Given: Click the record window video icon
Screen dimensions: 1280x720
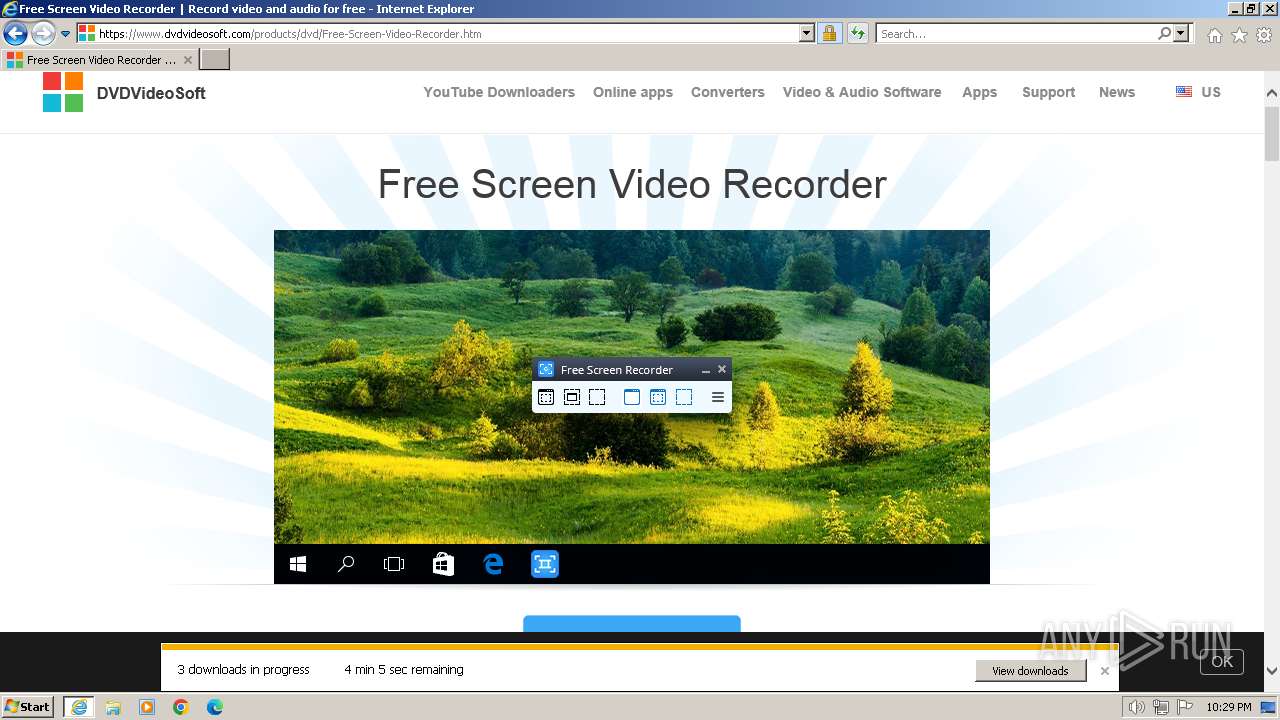Looking at the screenshot, I should click(x=658, y=398).
